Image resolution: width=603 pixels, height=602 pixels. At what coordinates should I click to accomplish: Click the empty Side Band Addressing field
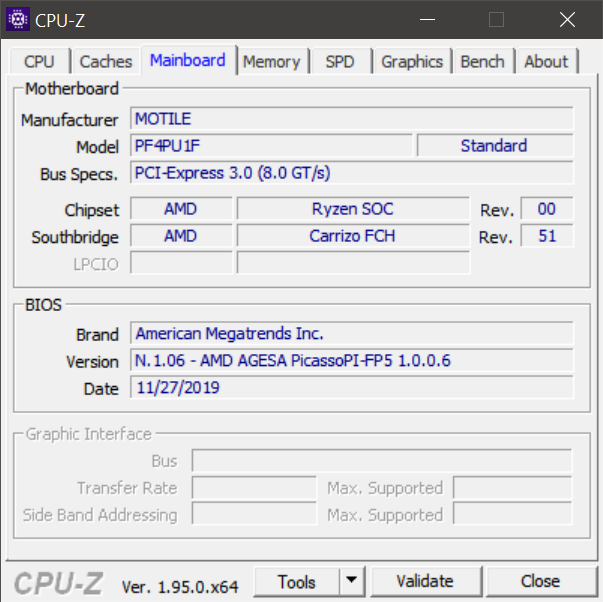pos(254,514)
